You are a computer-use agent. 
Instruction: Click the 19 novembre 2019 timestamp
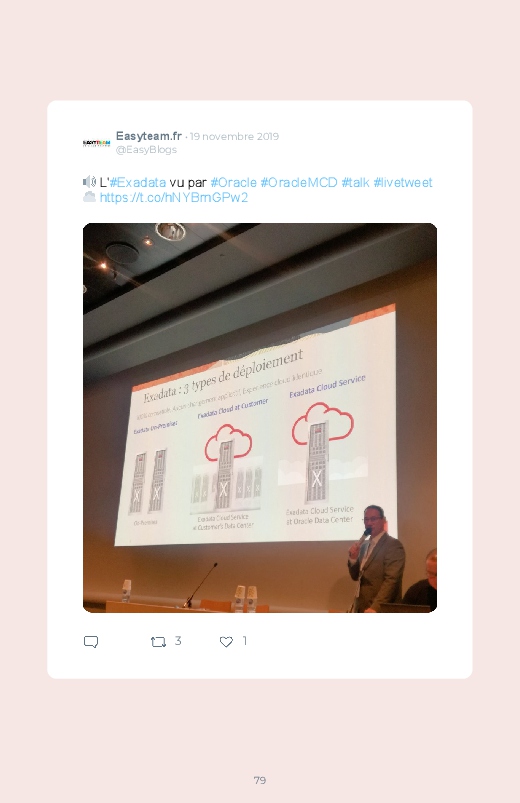234,136
